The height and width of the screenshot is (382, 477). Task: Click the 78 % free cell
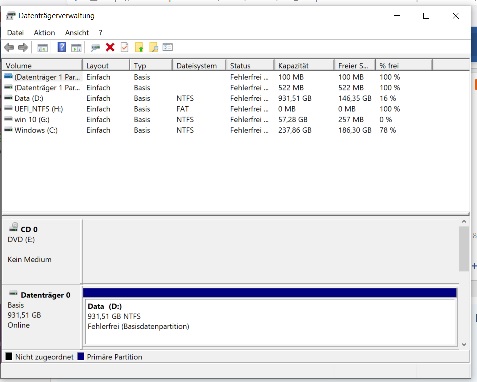[x=388, y=130]
